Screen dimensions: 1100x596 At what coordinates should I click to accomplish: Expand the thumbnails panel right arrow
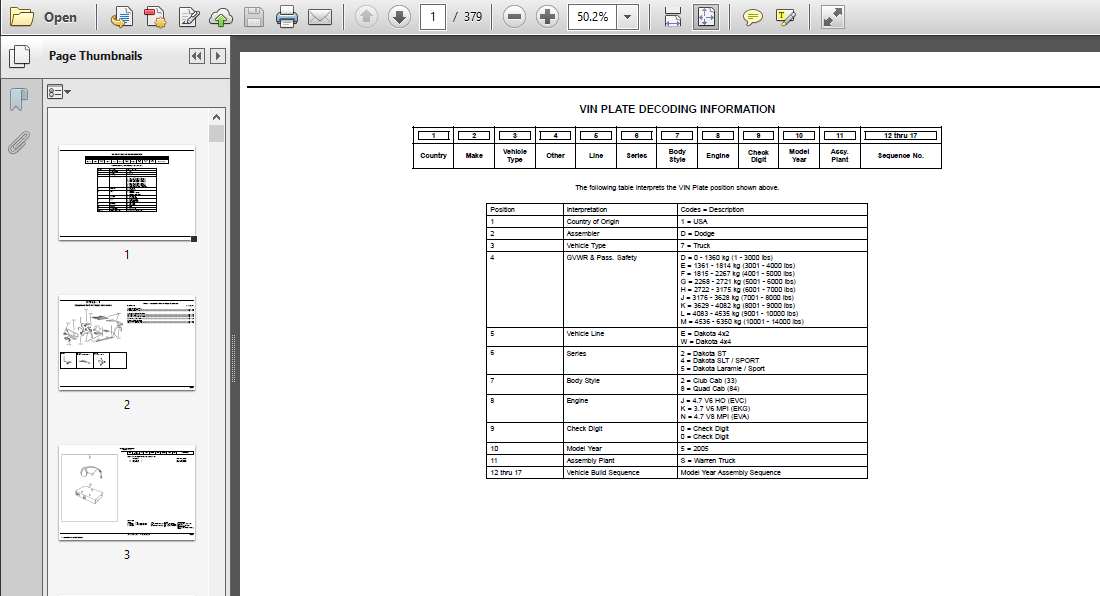[218, 56]
